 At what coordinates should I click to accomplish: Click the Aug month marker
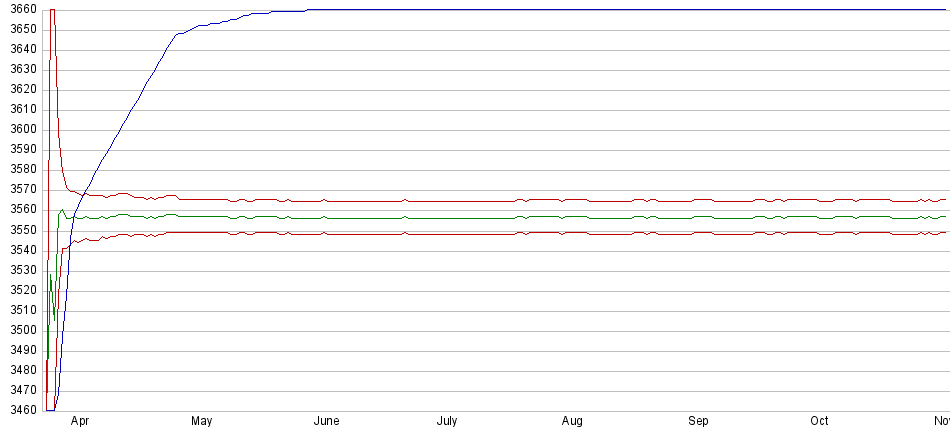(x=572, y=422)
